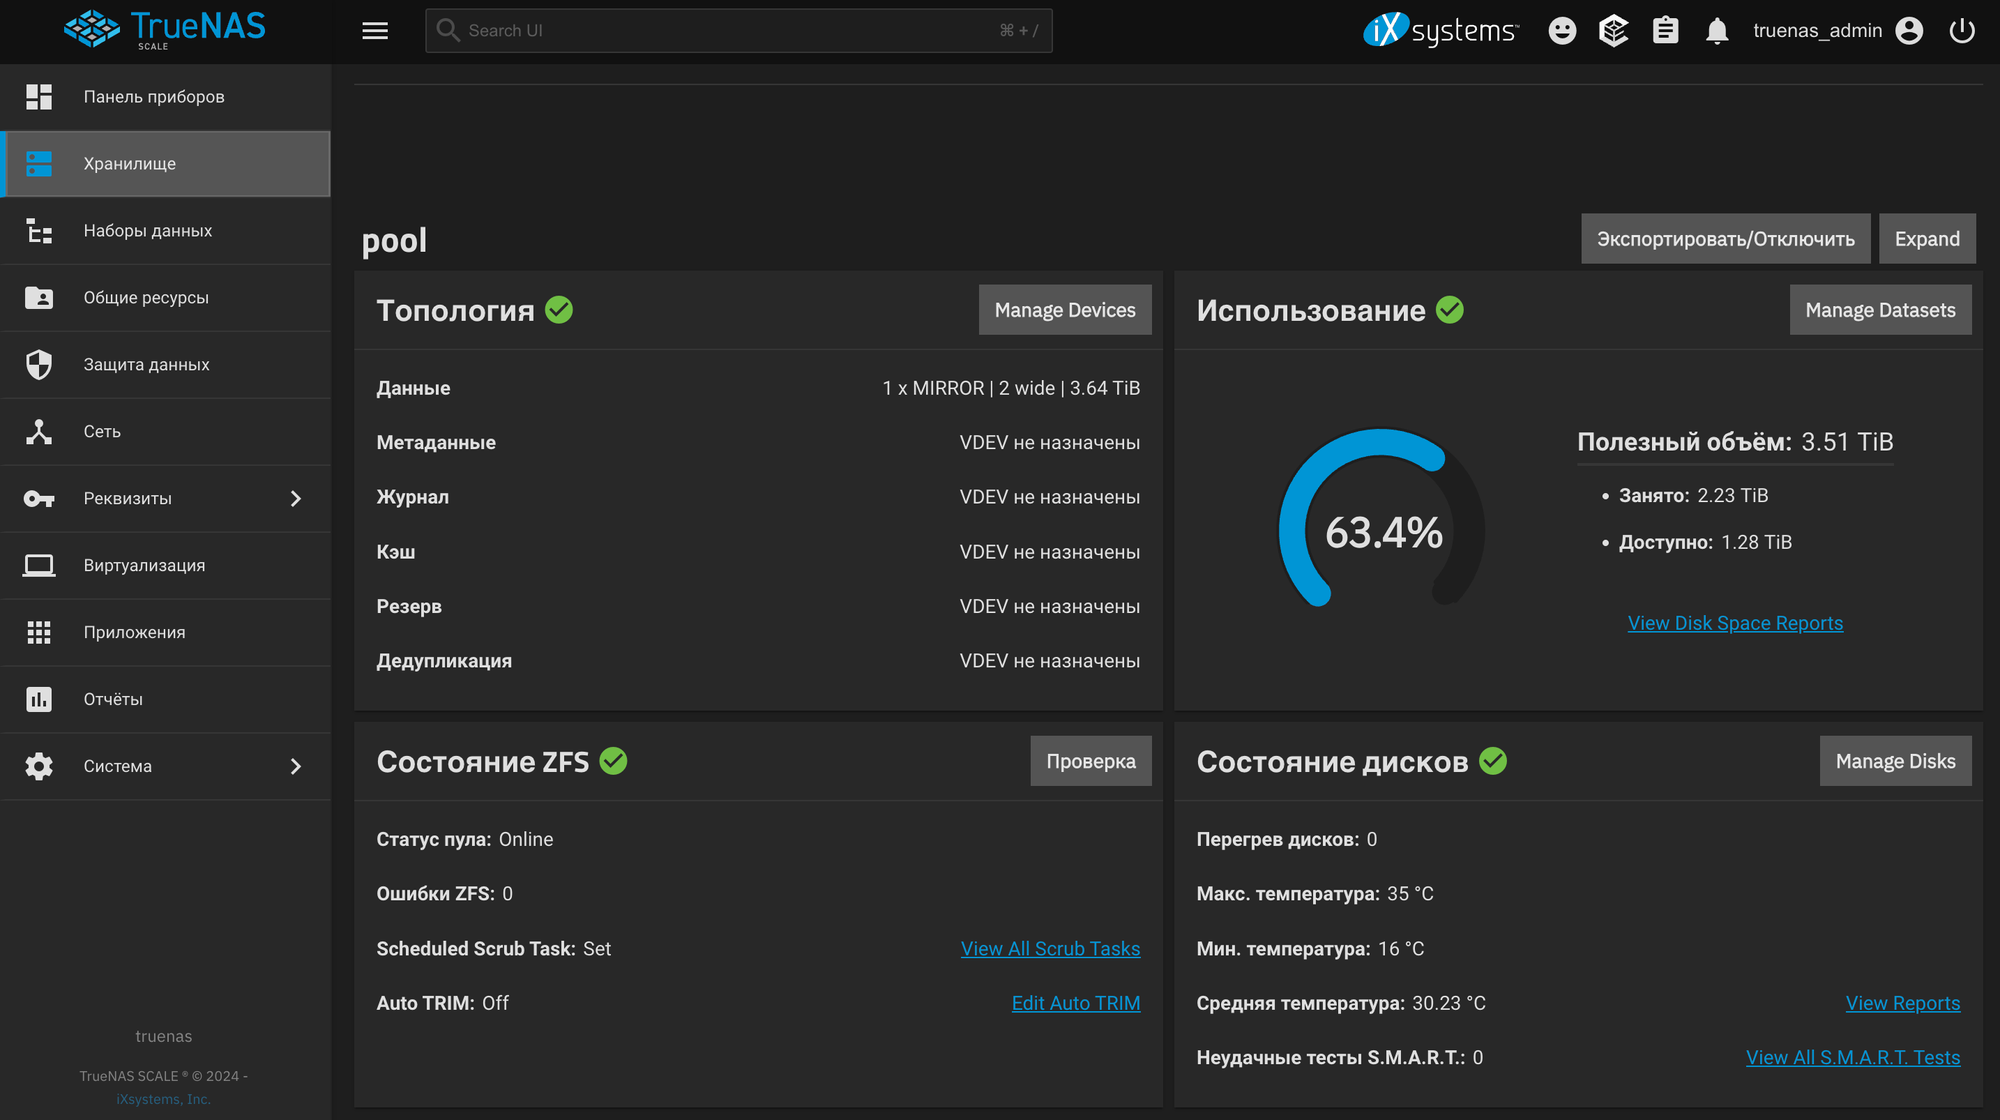Open the Jobs clipboard icon
Screen dimensions: 2000x1120
click(1666, 31)
